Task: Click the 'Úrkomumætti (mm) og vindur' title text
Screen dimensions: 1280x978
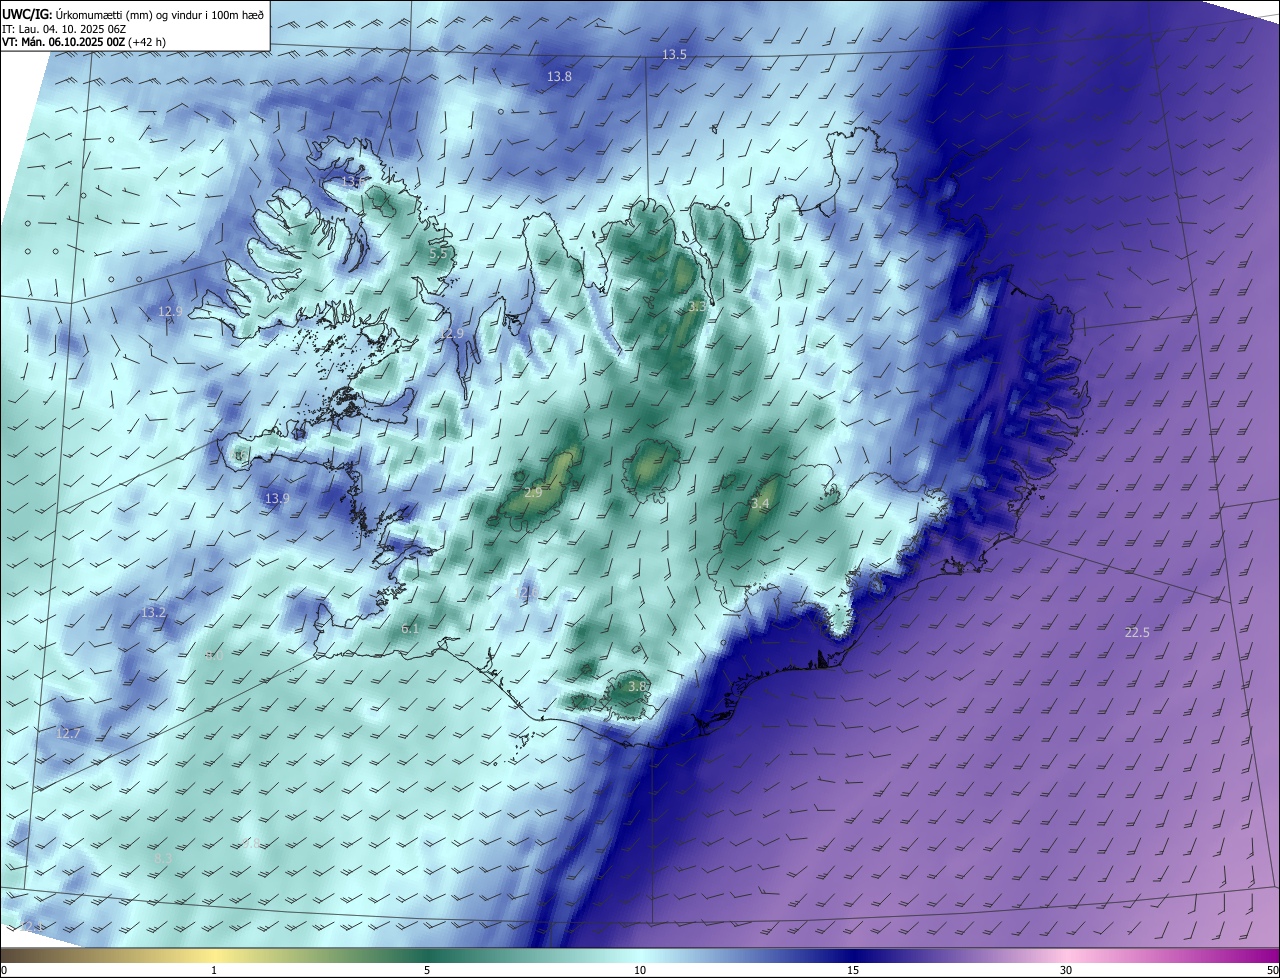Action: pos(128,14)
